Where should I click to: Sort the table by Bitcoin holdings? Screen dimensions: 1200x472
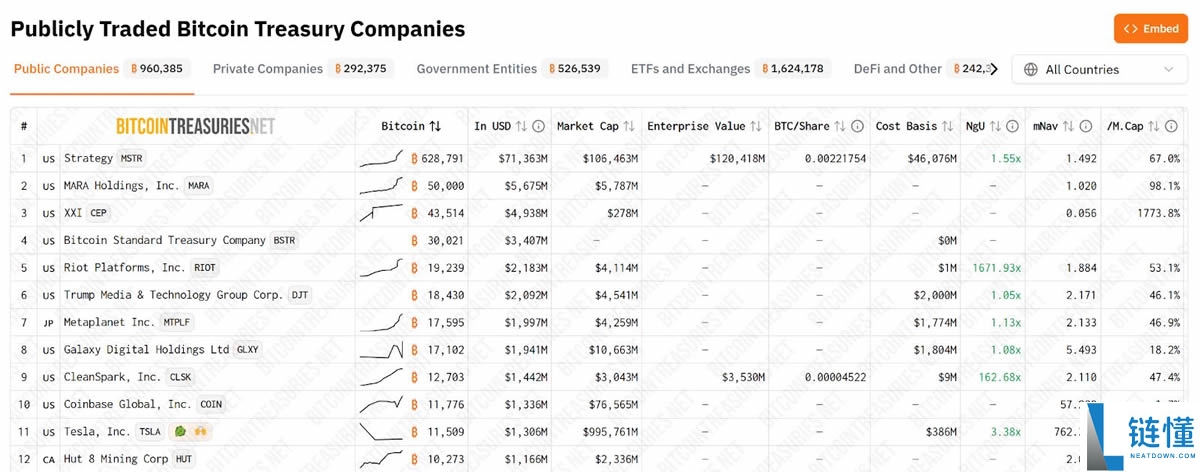pos(435,127)
